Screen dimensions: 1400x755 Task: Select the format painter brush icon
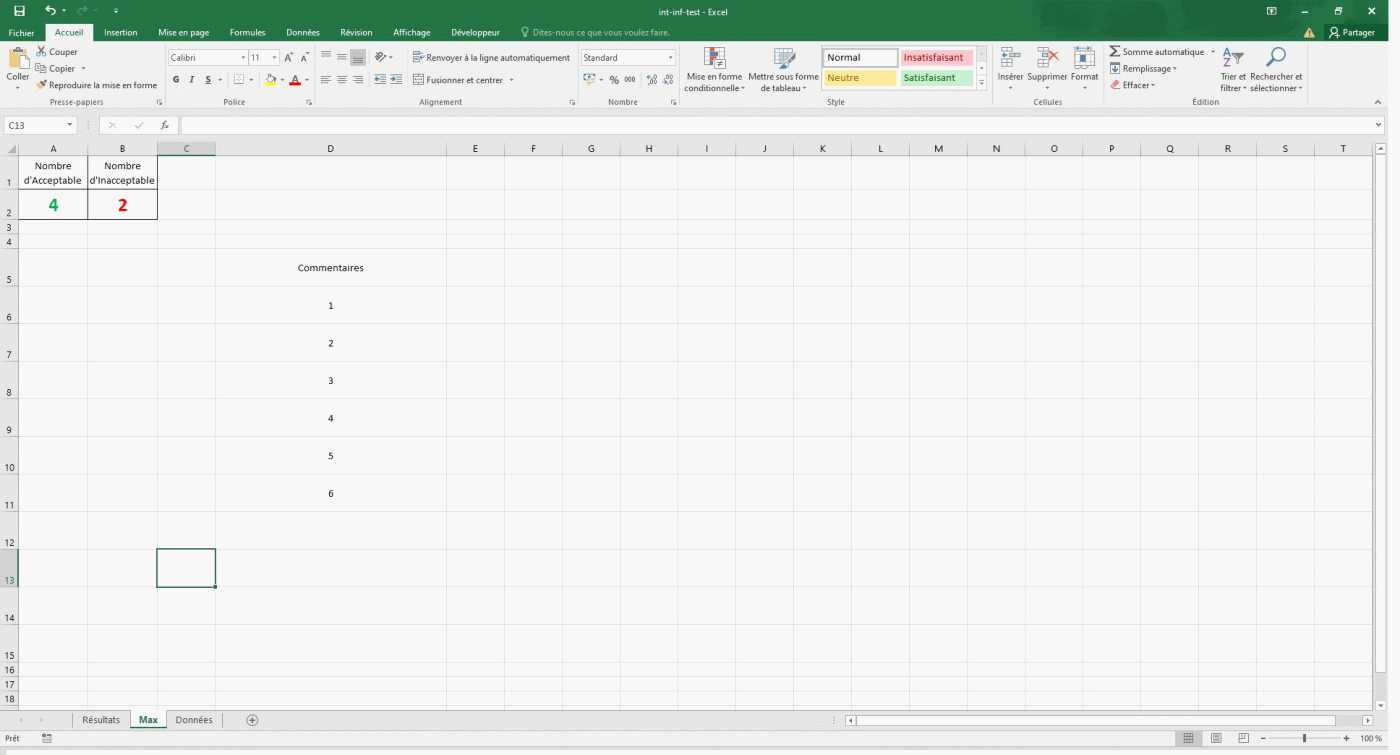(42, 86)
